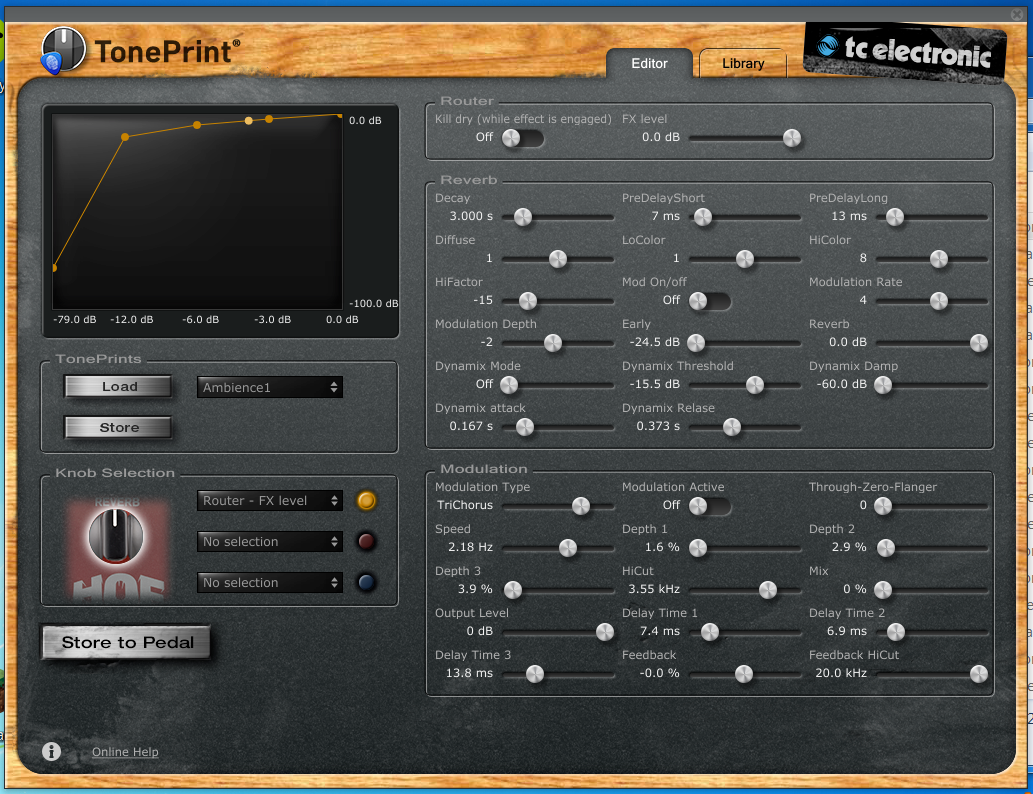
Task: Click the Feedback HiCut value 20.0 kHz
Action: point(841,673)
